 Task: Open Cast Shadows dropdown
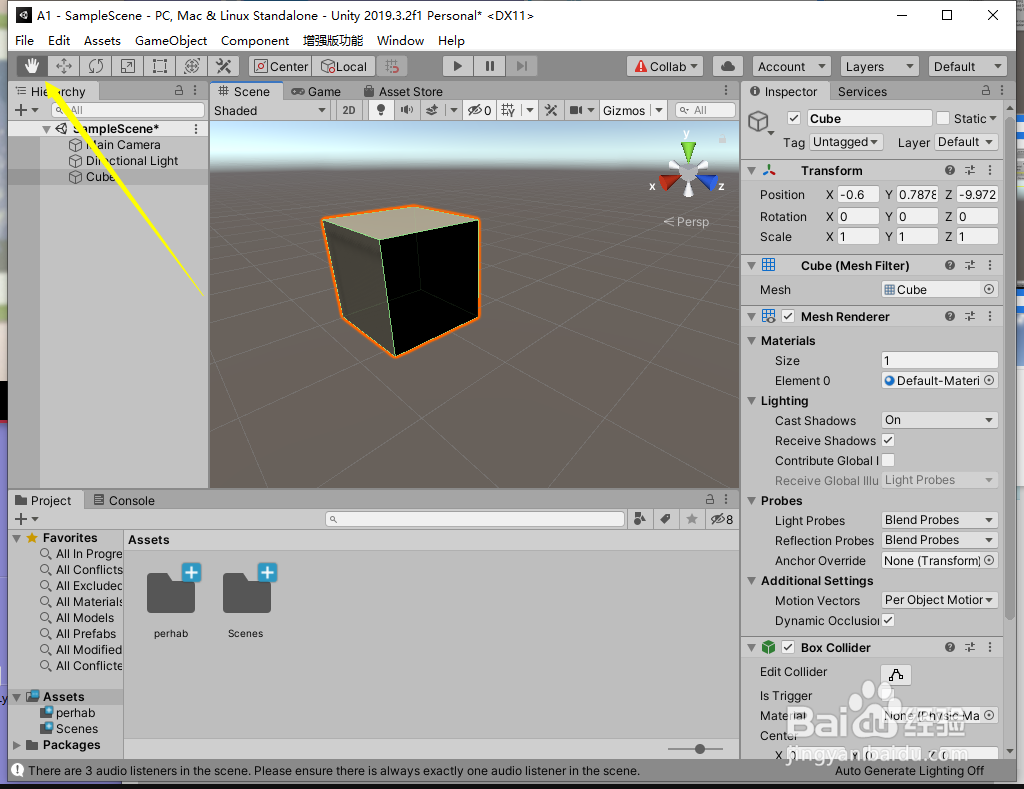(939, 420)
